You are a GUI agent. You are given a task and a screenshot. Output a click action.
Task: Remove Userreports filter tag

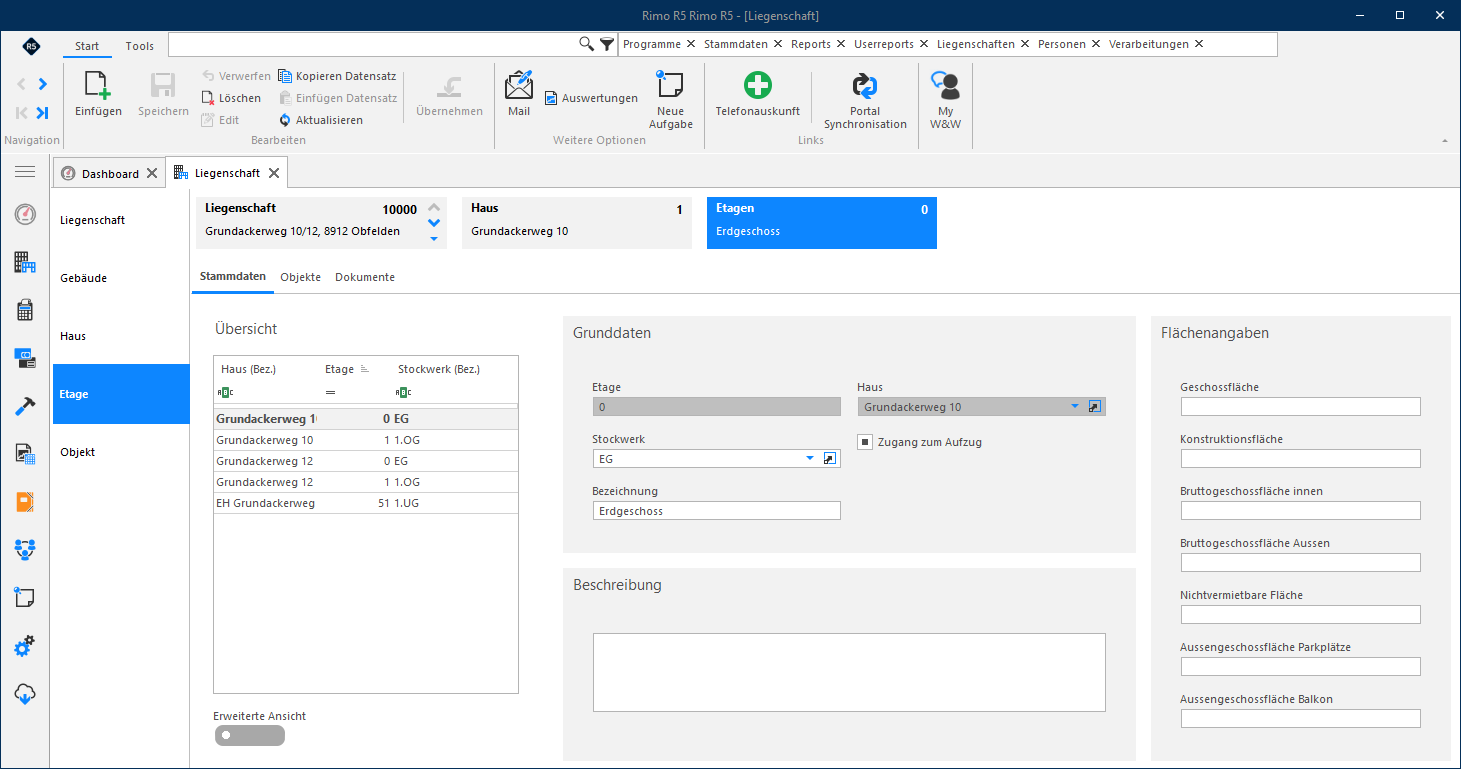[923, 44]
